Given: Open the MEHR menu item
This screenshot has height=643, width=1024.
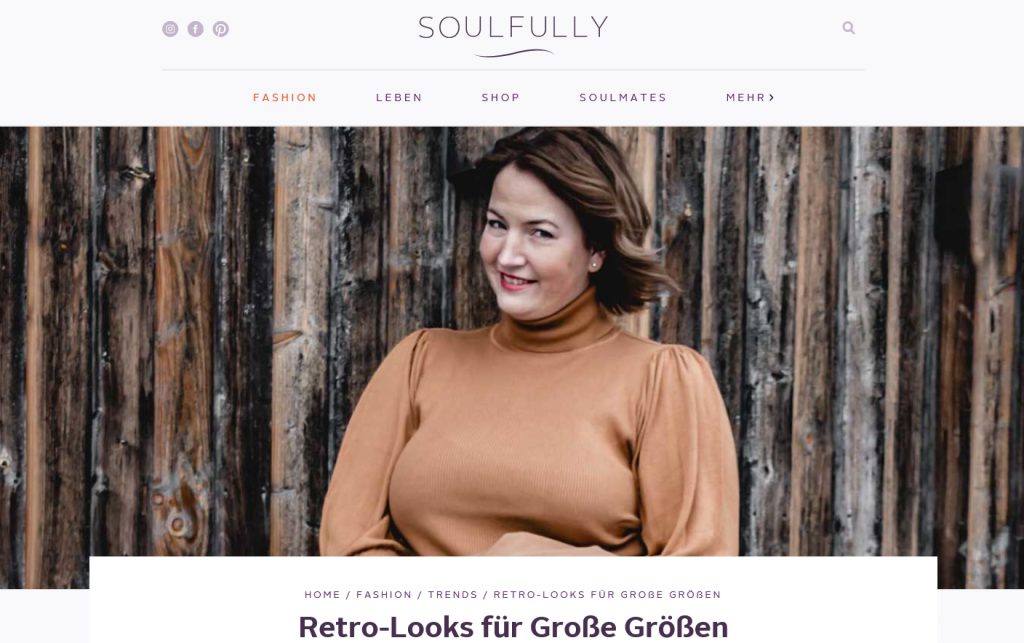Looking at the screenshot, I should (746, 97).
